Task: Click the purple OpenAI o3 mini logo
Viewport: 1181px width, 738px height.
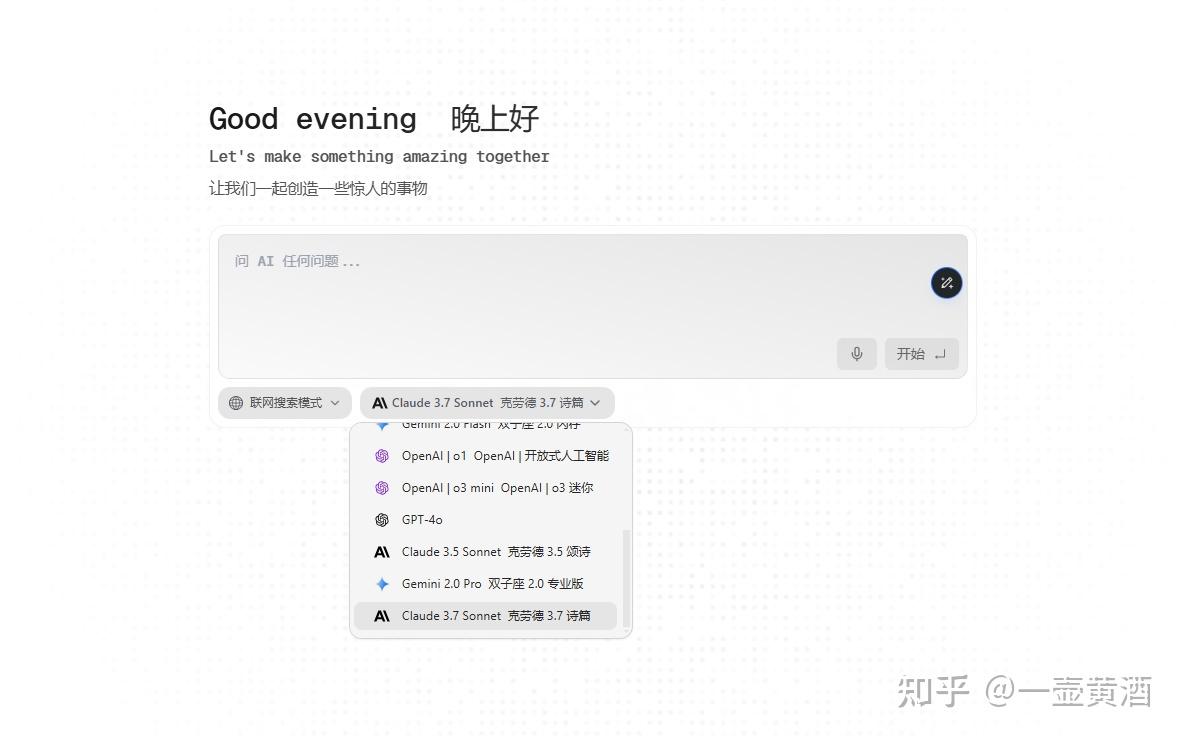Action: [381, 488]
